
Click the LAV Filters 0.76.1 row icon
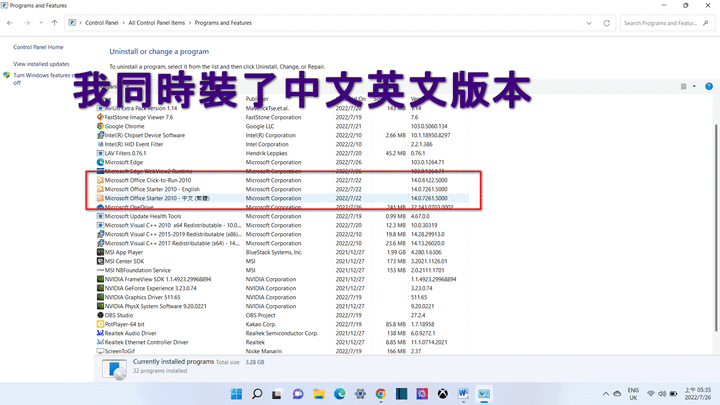point(100,153)
